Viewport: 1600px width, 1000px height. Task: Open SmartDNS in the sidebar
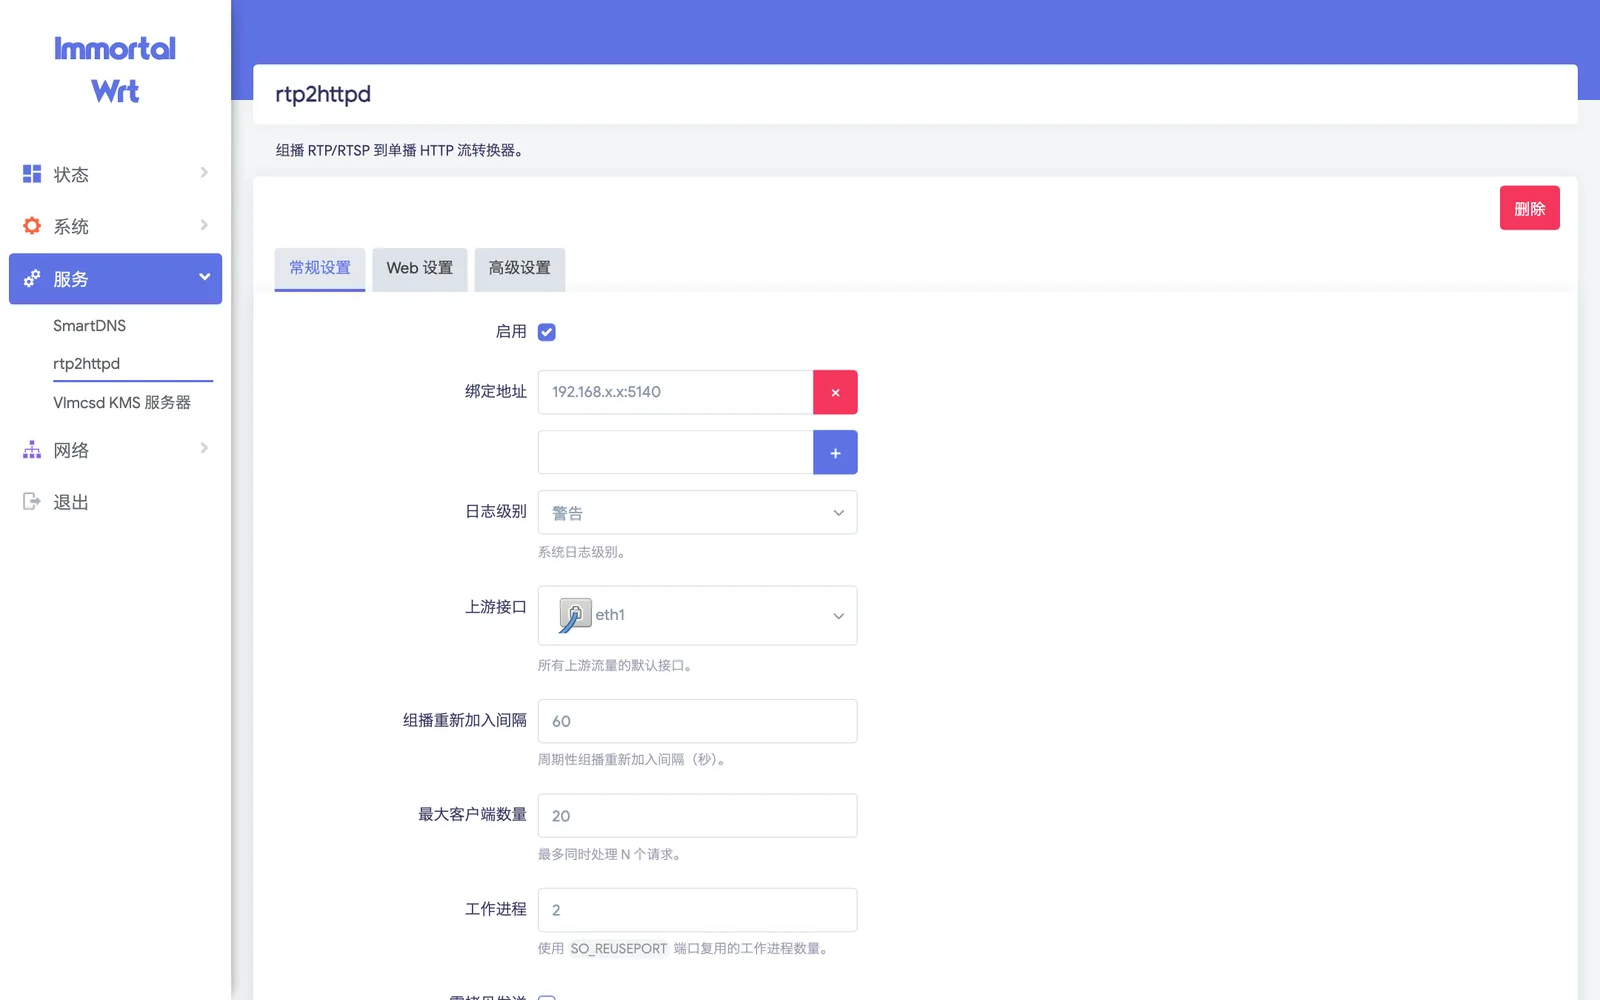point(90,326)
